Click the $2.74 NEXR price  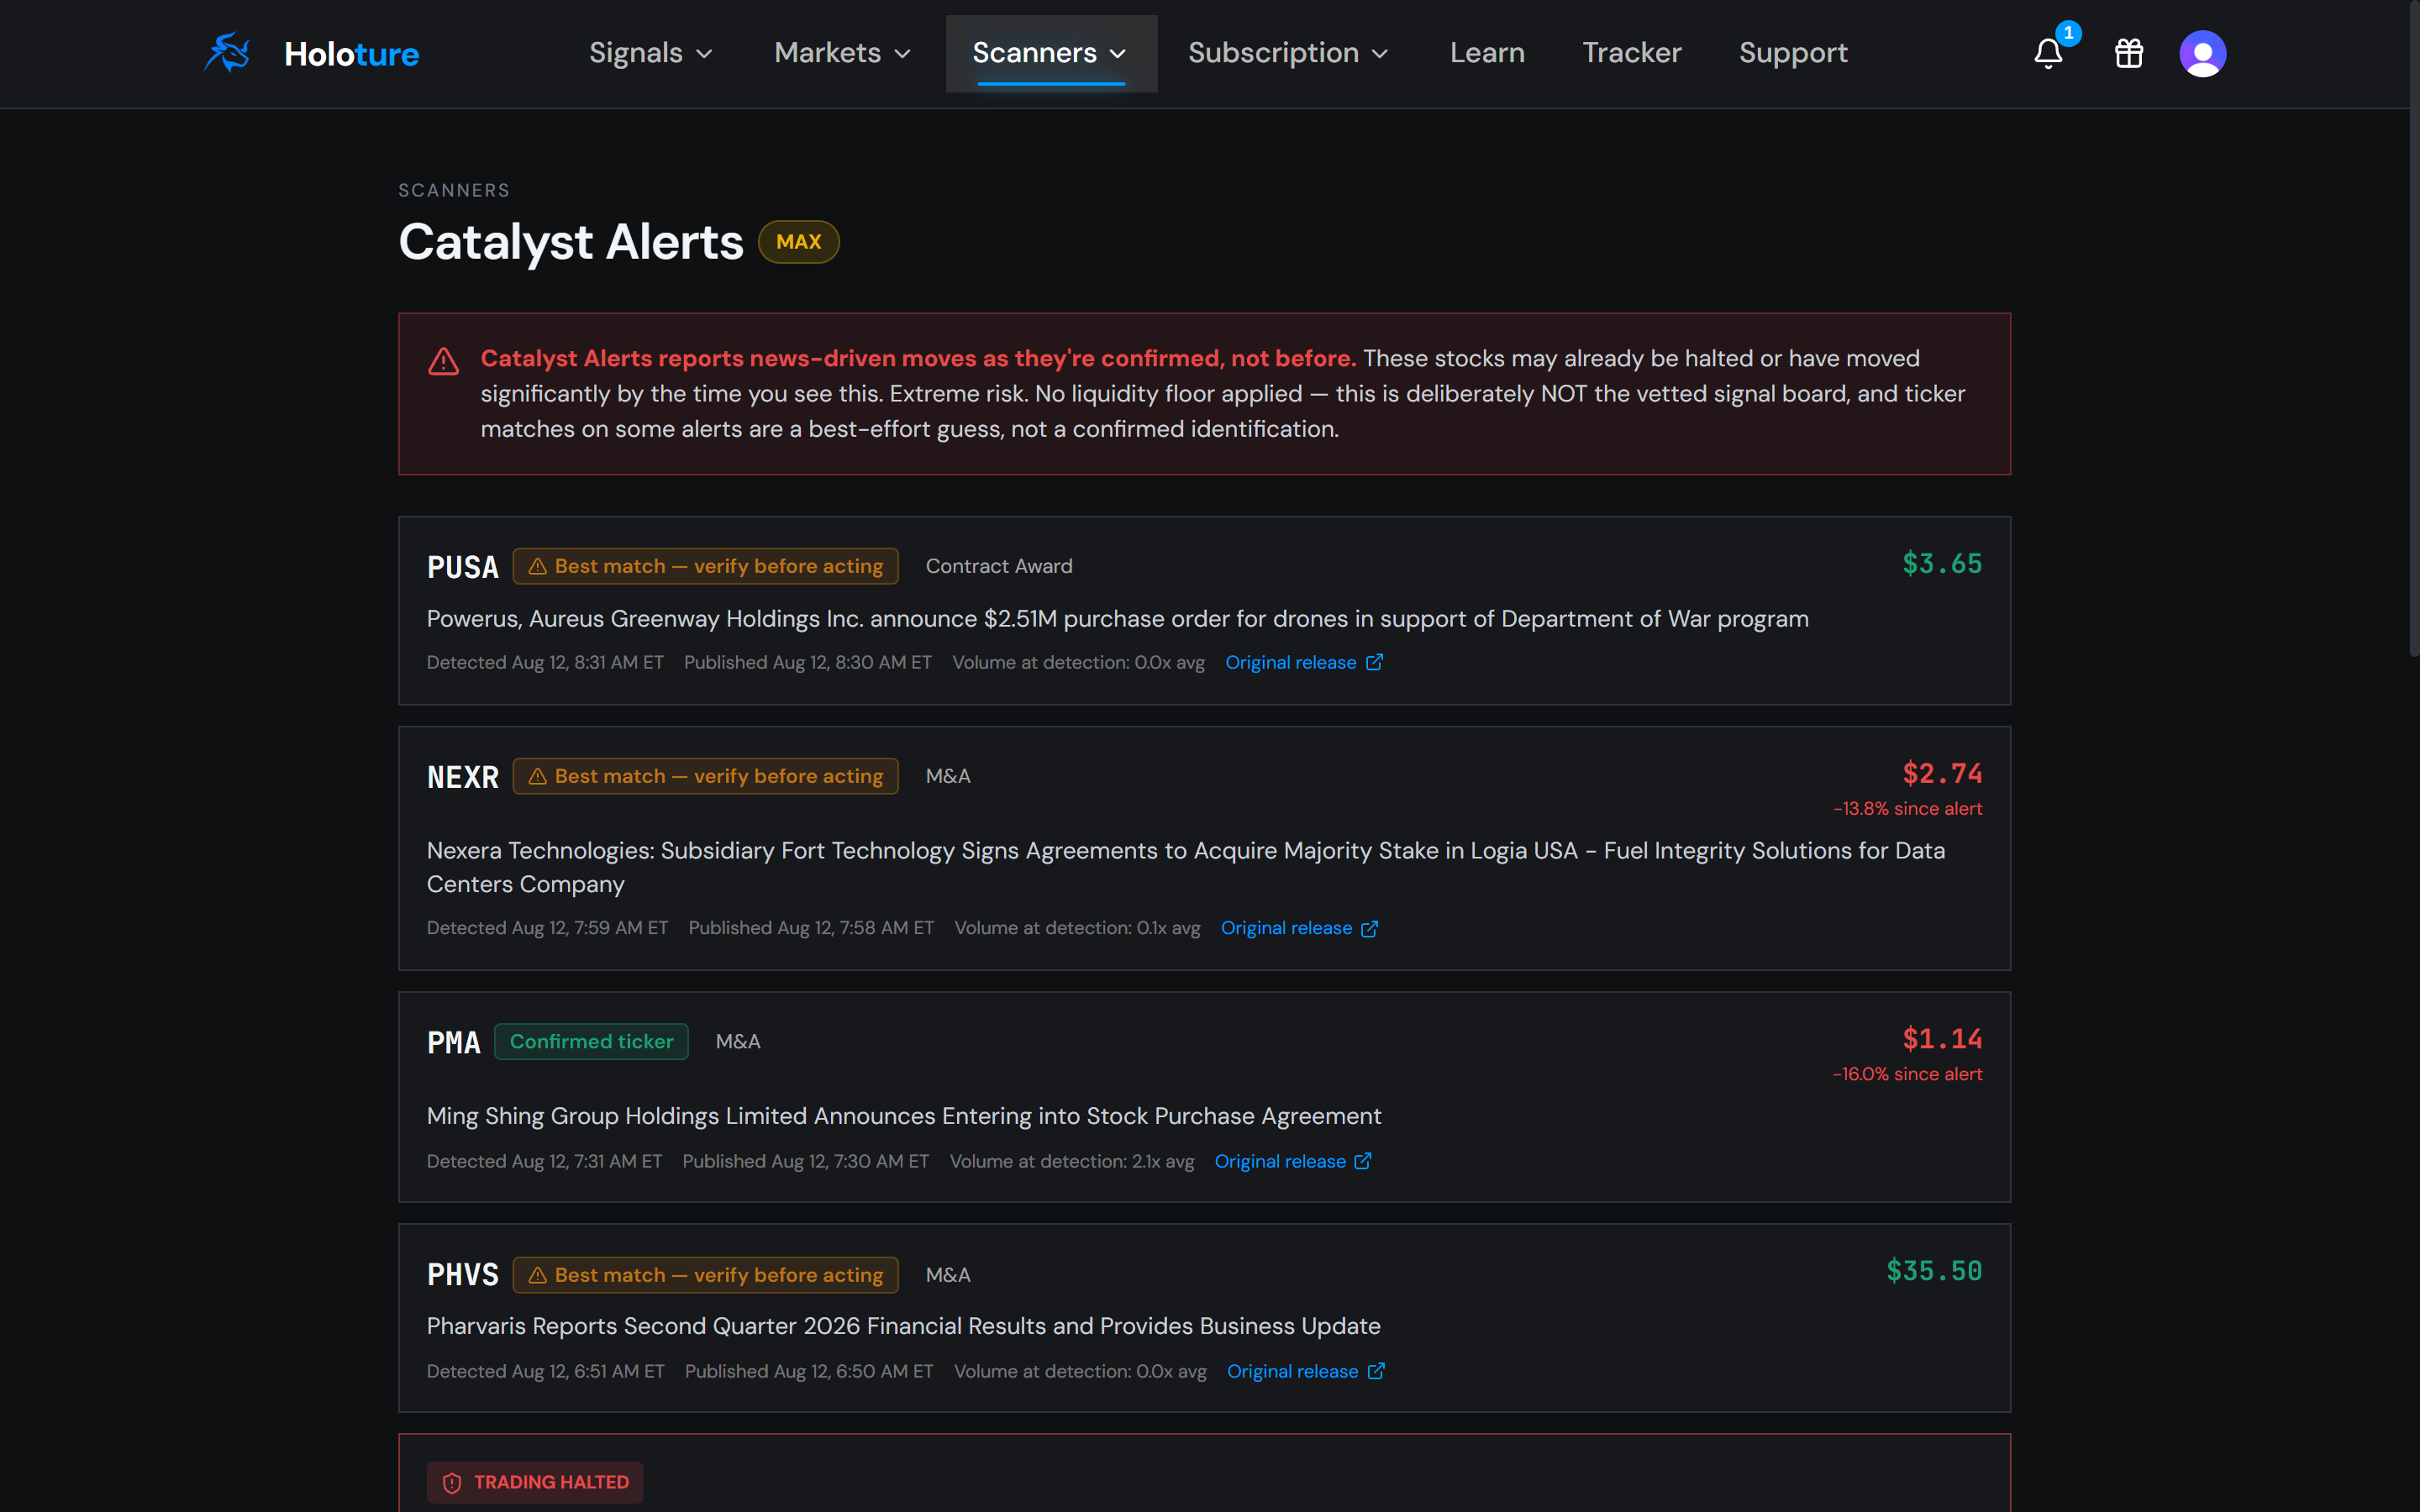pyautogui.click(x=1942, y=773)
